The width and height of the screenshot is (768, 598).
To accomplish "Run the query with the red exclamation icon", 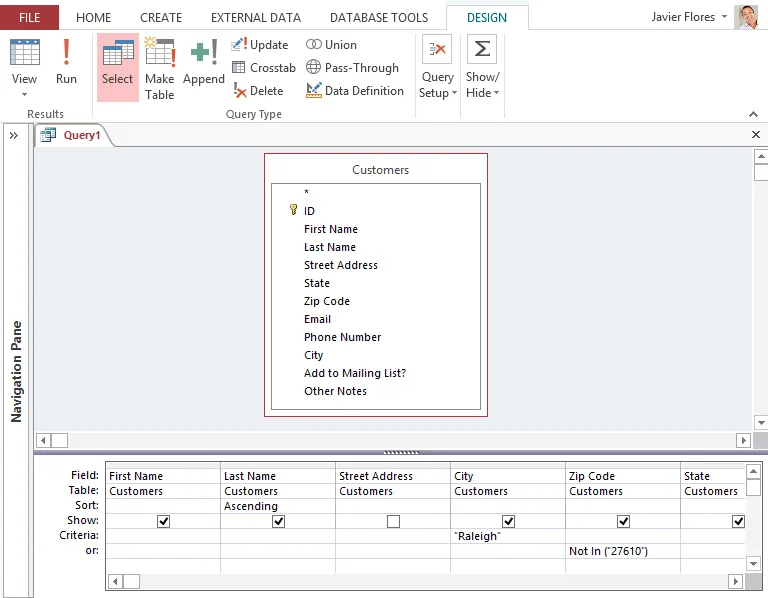I will (66, 62).
